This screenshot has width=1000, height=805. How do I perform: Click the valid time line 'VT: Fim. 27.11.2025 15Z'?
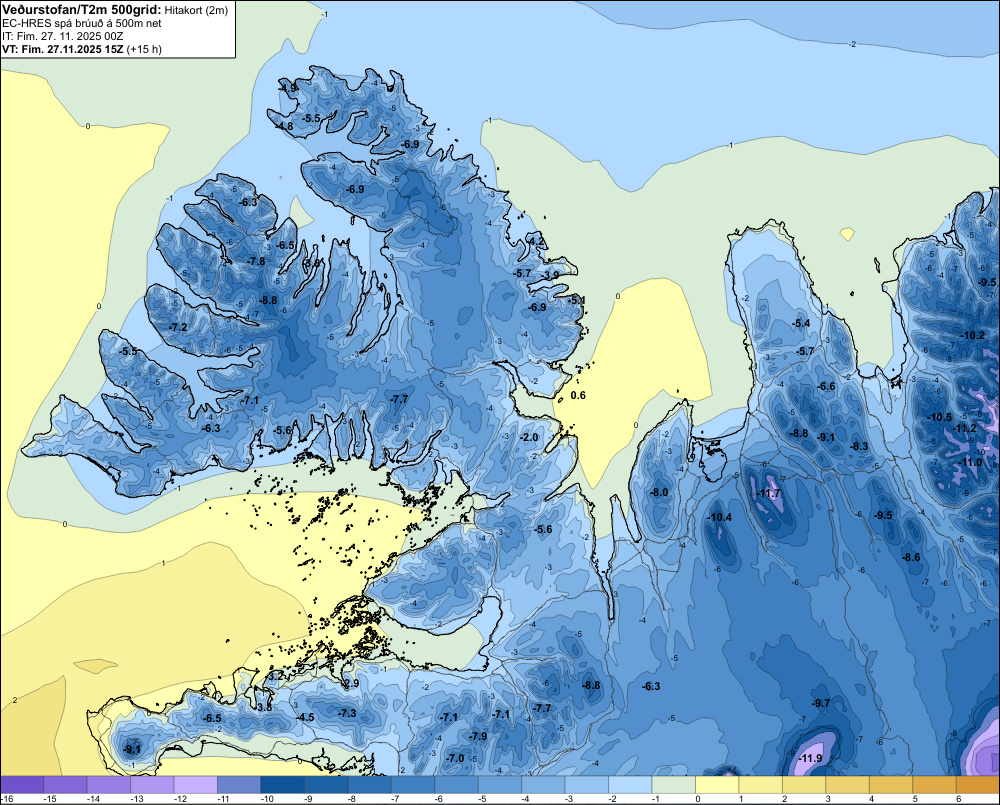click(63, 49)
